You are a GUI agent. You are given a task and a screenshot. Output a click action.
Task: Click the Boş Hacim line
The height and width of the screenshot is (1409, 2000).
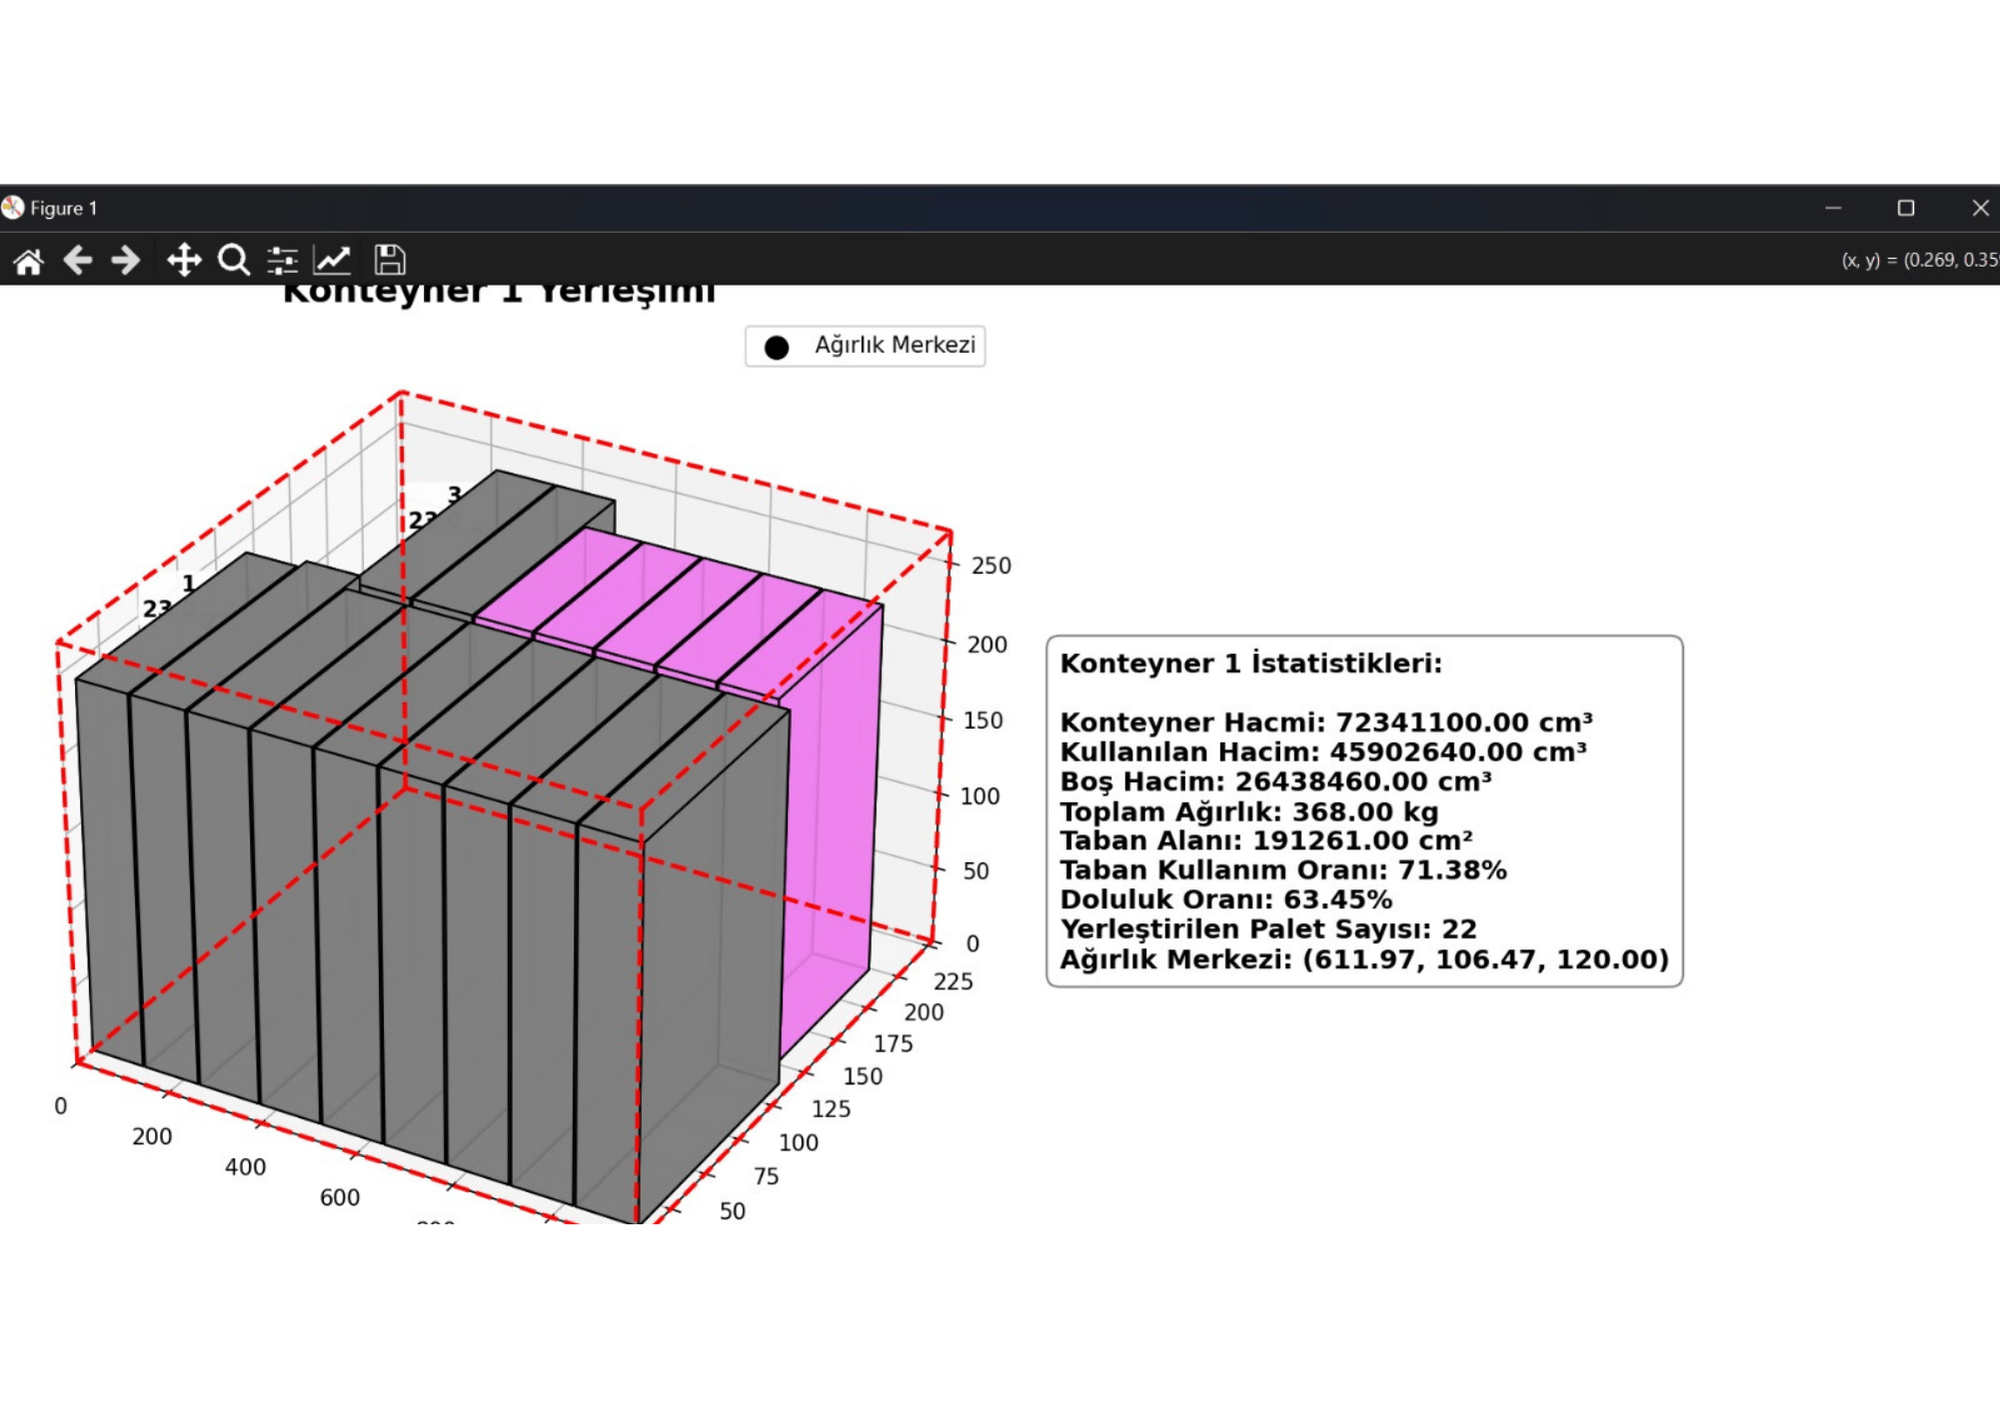(1276, 781)
